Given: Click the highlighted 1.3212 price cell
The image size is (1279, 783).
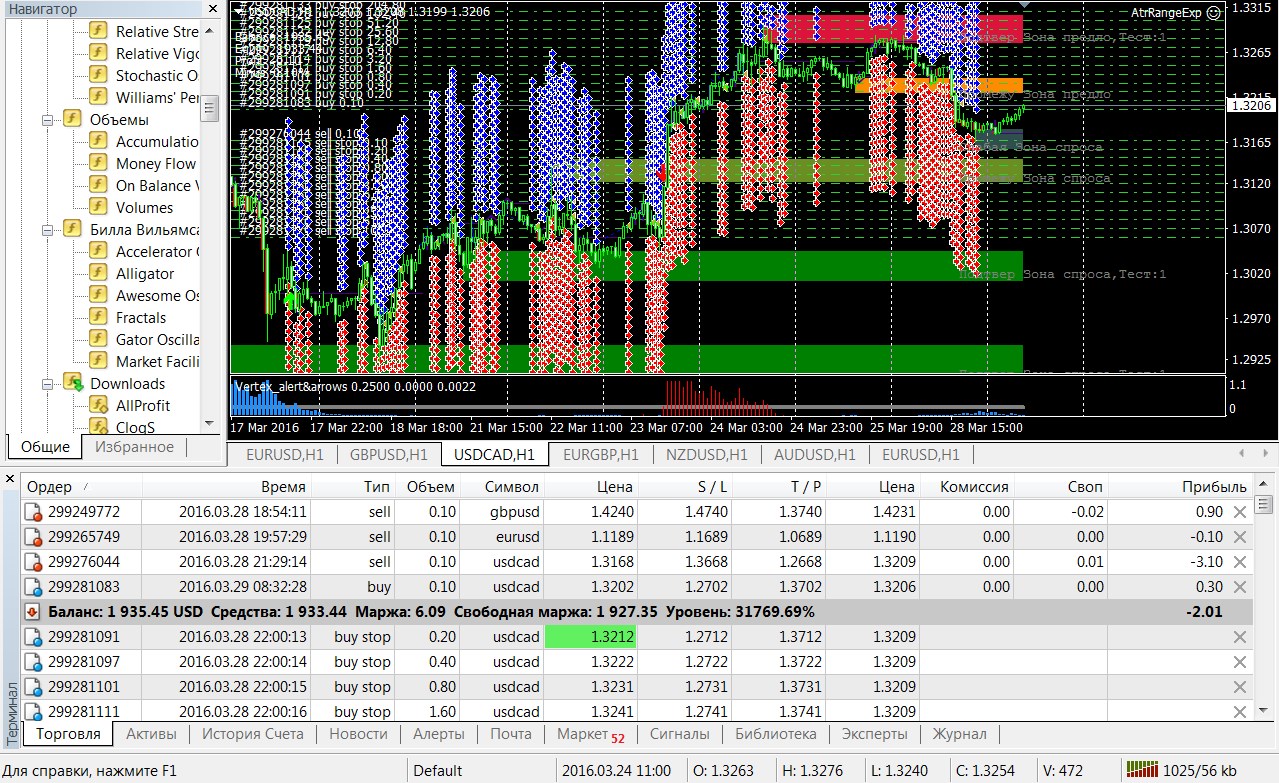Looking at the screenshot, I should pyautogui.click(x=590, y=637).
